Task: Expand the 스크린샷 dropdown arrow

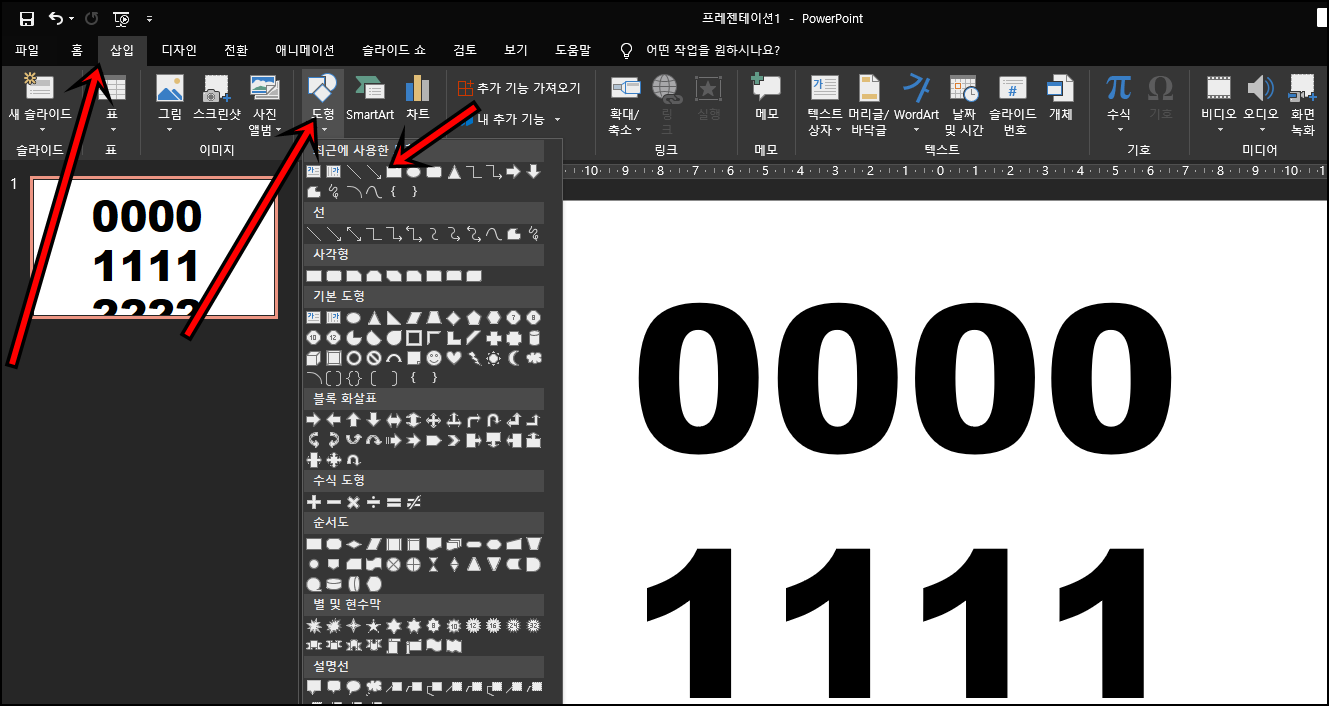Action: (219, 130)
